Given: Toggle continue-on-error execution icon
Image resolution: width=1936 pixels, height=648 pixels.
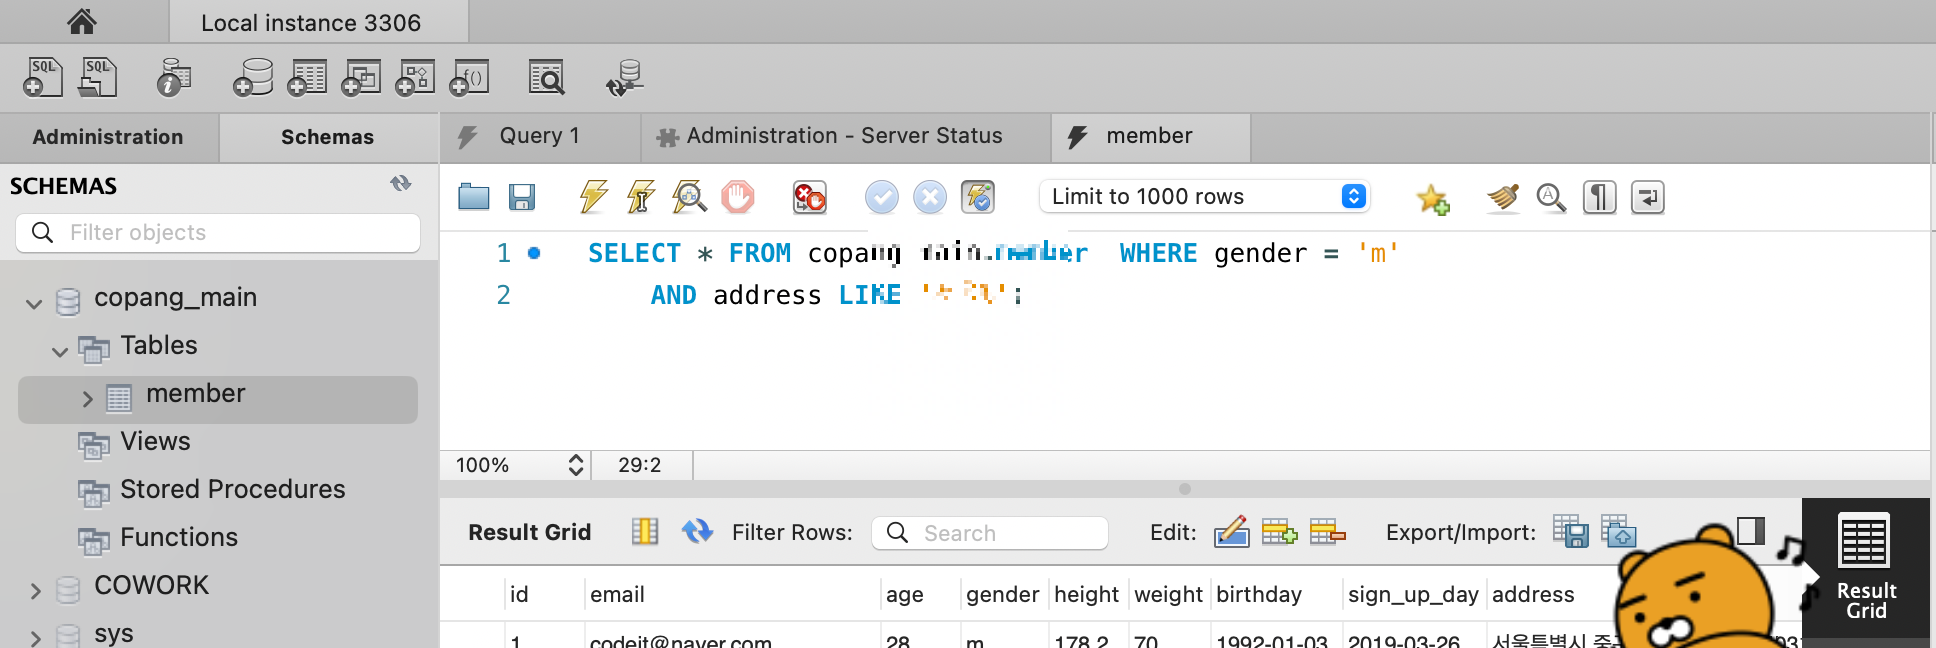Looking at the screenshot, I should pos(810,197).
